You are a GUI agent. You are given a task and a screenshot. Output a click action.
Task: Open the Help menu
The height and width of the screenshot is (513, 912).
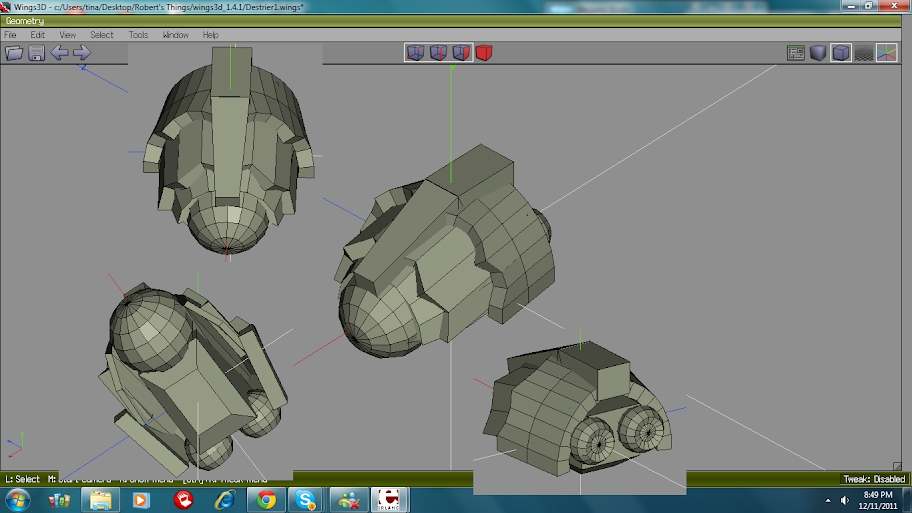[211, 35]
